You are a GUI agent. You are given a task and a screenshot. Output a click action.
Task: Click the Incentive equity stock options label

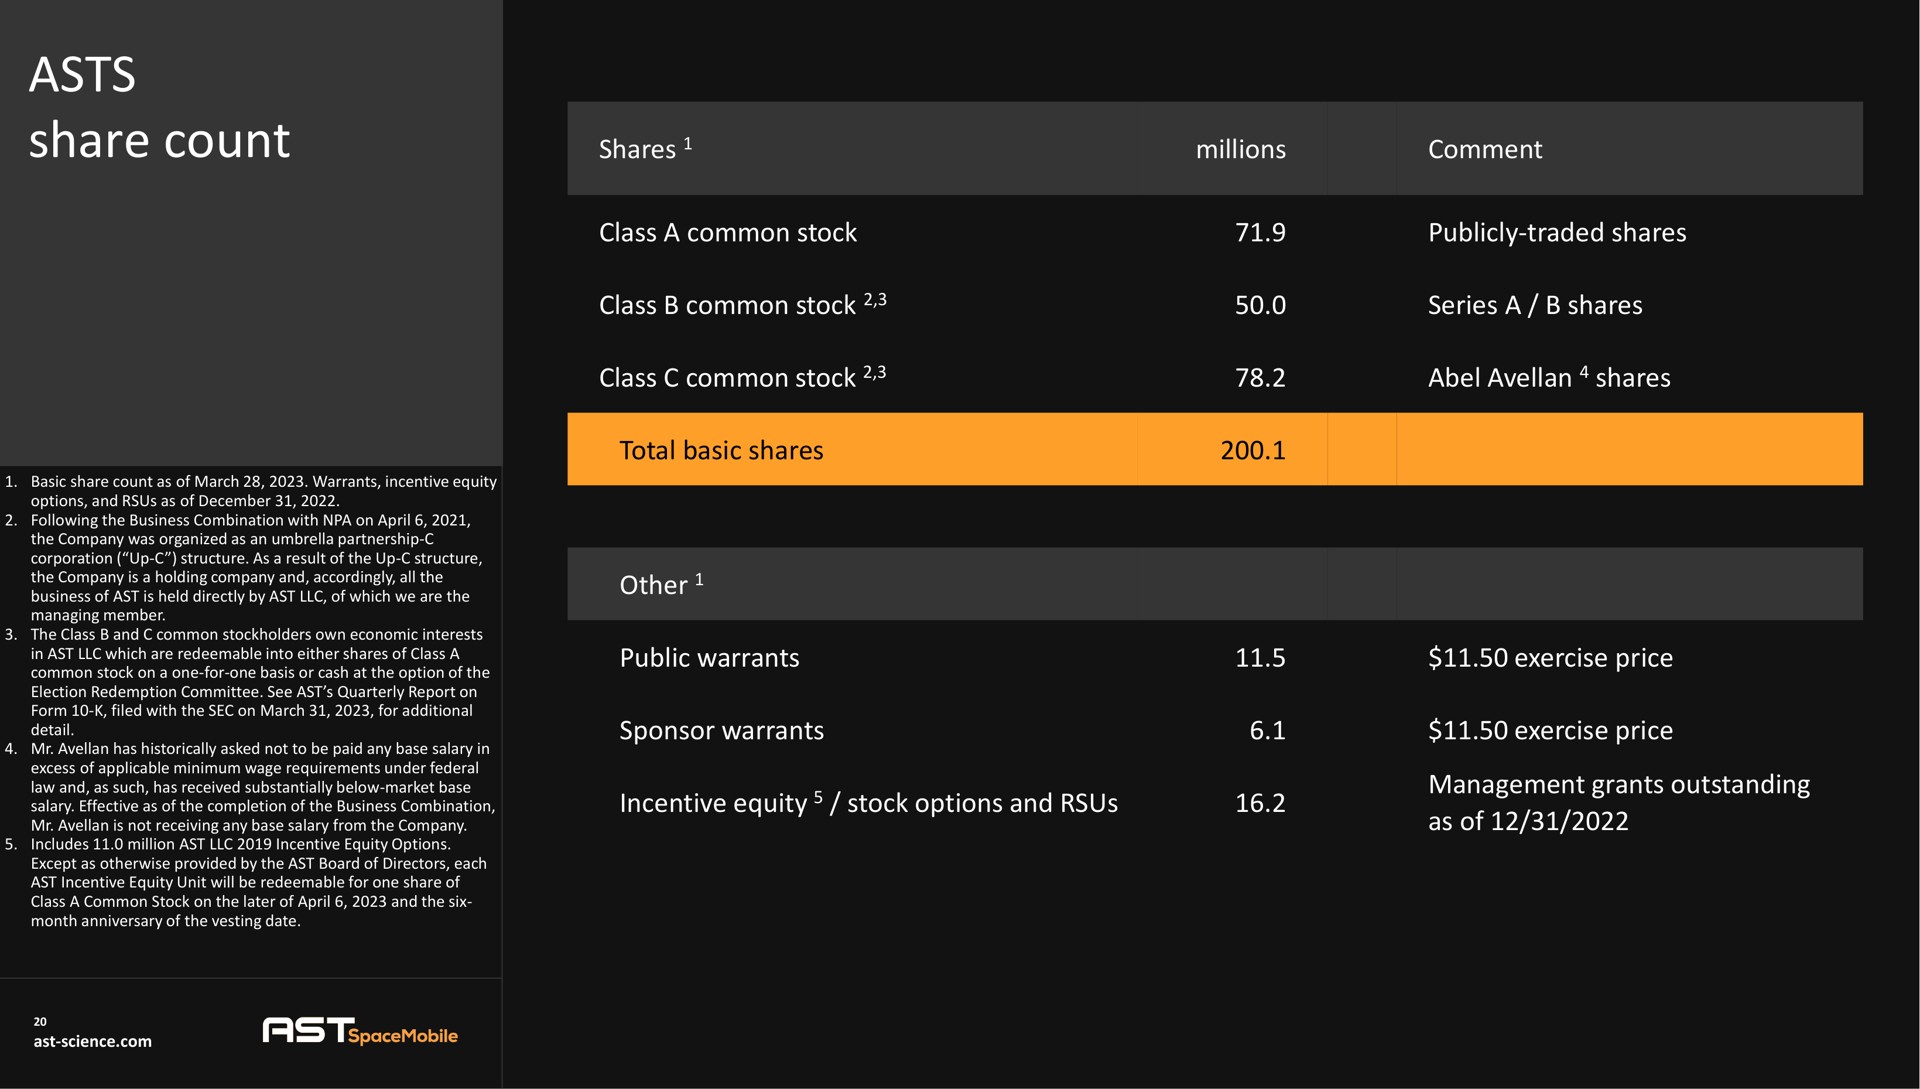(x=868, y=803)
